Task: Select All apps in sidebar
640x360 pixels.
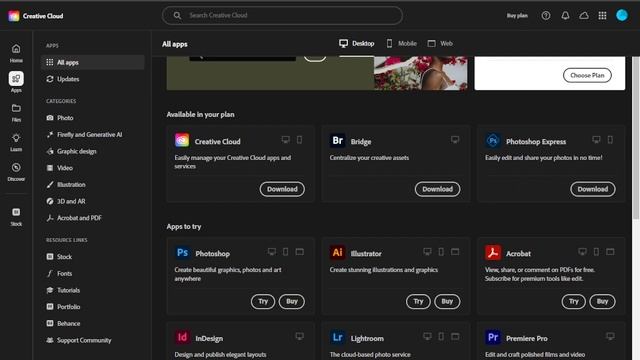Action: click(93, 62)
